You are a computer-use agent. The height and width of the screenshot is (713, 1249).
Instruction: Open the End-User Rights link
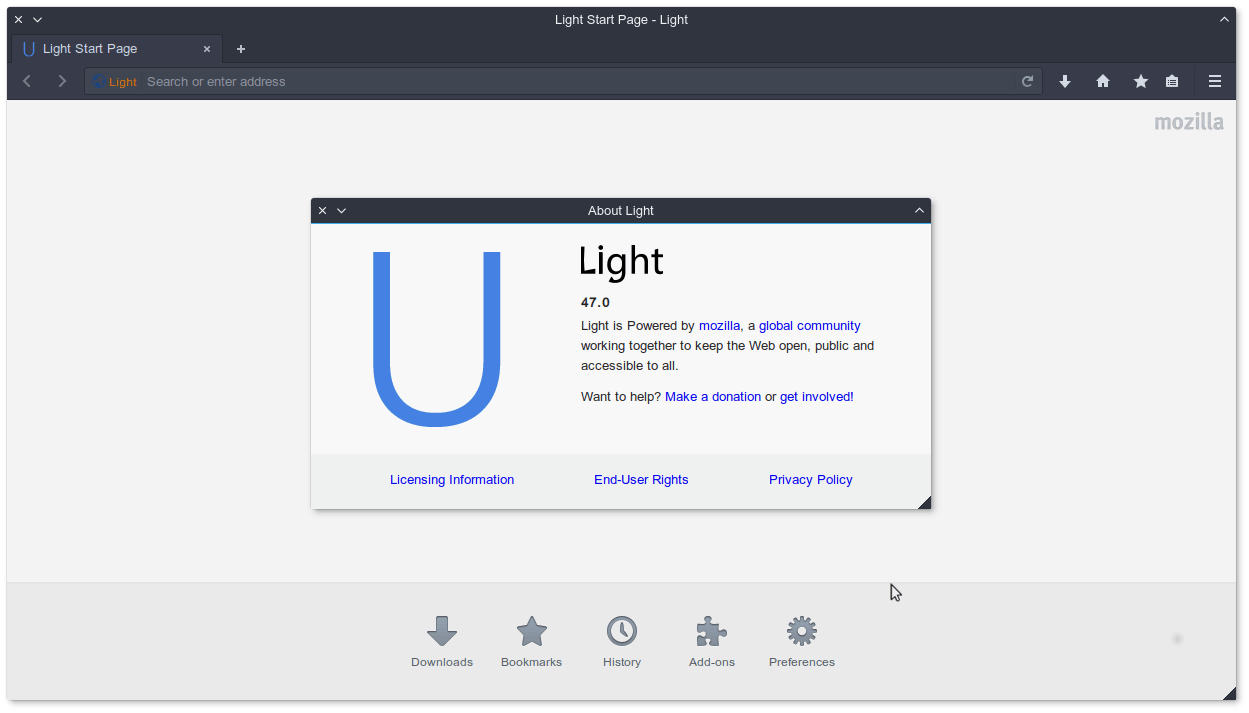[x=641, y=480]
